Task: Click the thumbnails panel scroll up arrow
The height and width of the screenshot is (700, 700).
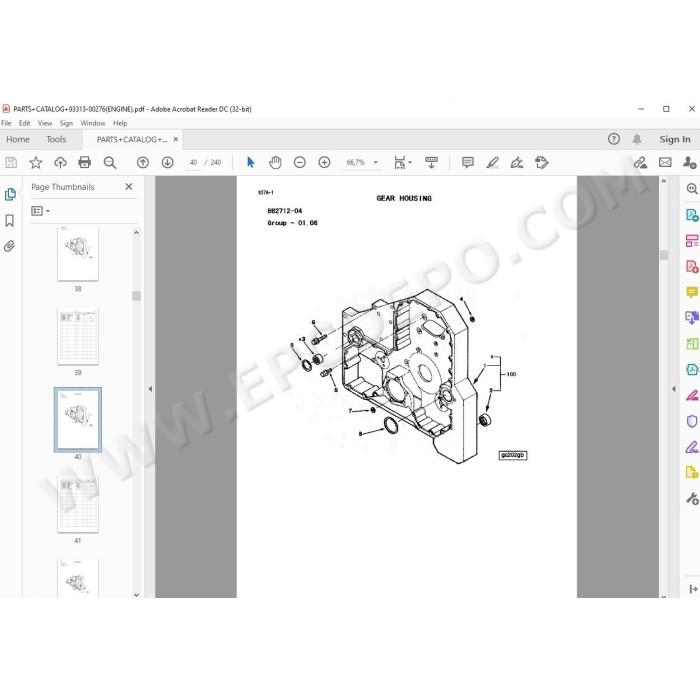Action: pos(136,232)
